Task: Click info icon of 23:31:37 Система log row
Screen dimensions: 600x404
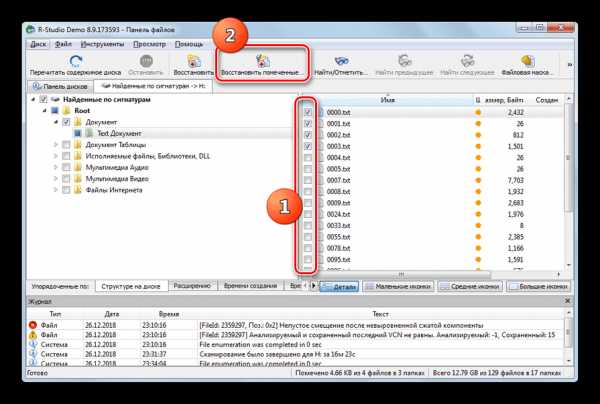Action: (33, 354)
